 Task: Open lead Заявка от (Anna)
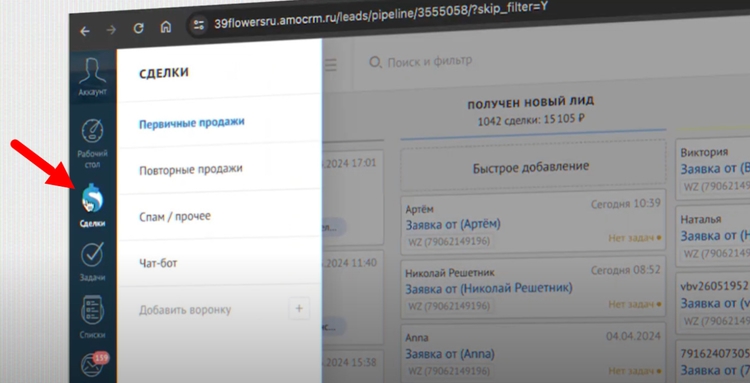coord(450,354)
